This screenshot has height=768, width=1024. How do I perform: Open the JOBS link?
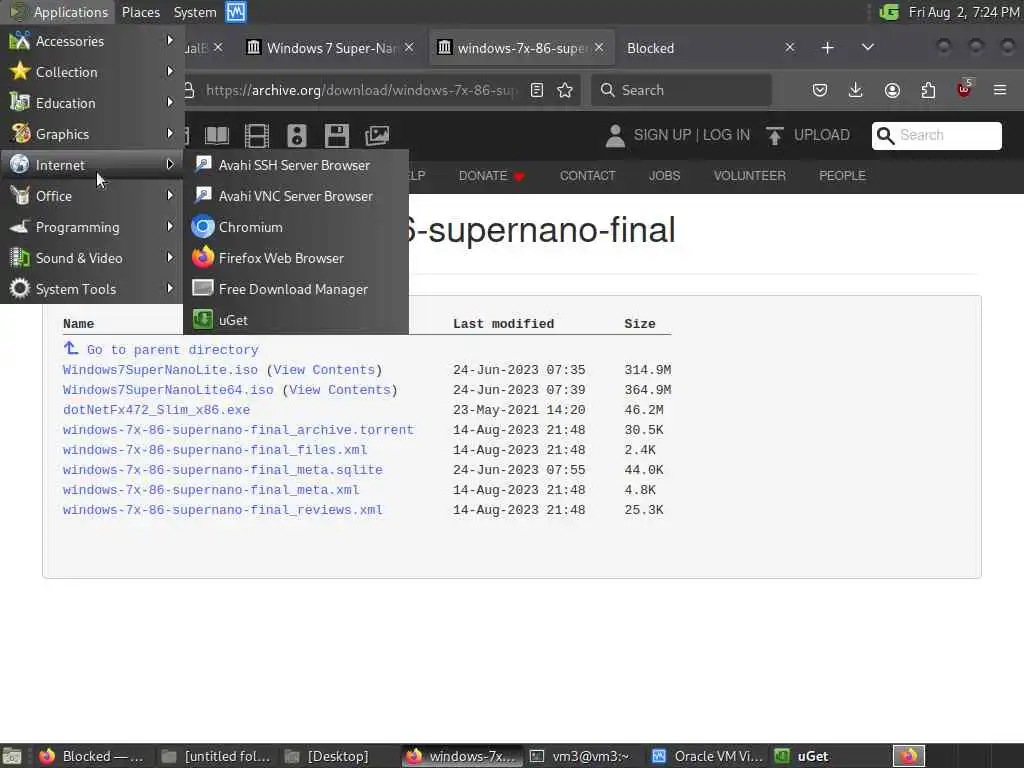click(x=664, y=176)
